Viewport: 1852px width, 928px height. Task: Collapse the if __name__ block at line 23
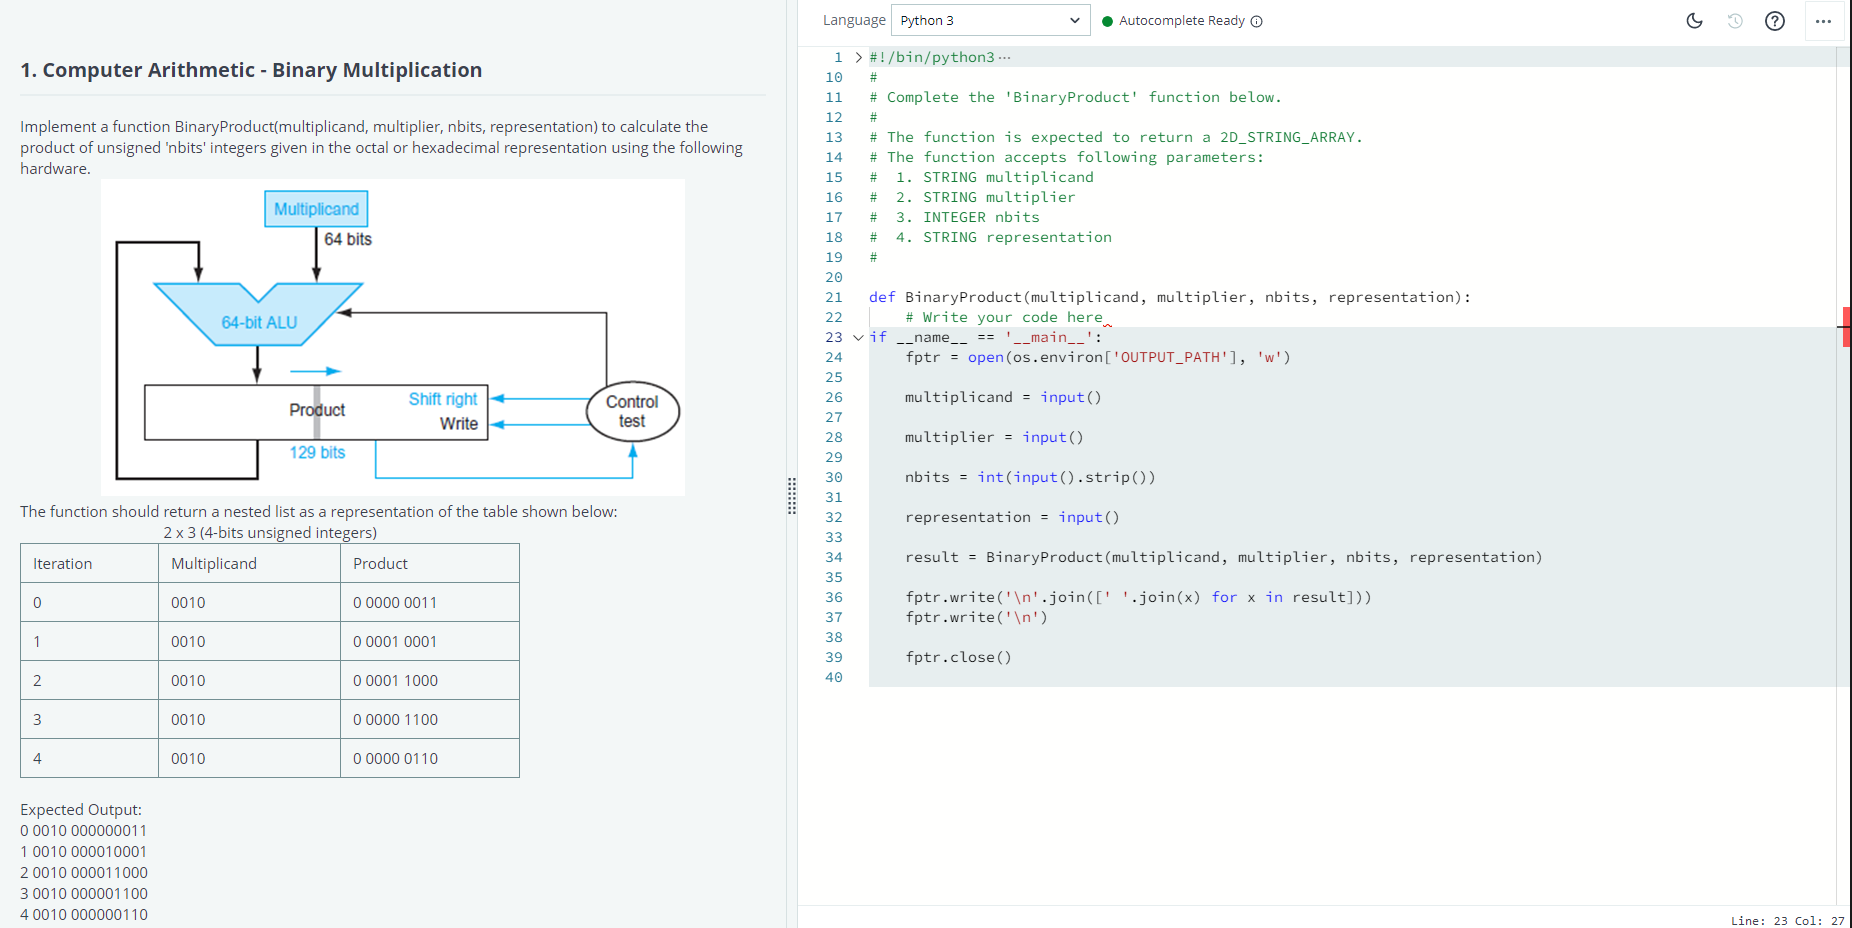(x=858, y=337)
